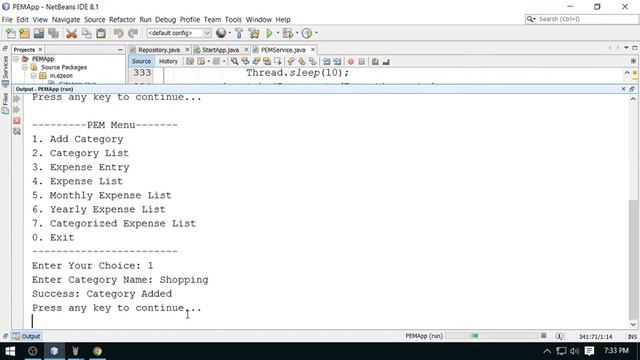Viewport: 640px width, 360px height.
Task: Click the Open Project toolbar icon
Action: click(39, 33)
